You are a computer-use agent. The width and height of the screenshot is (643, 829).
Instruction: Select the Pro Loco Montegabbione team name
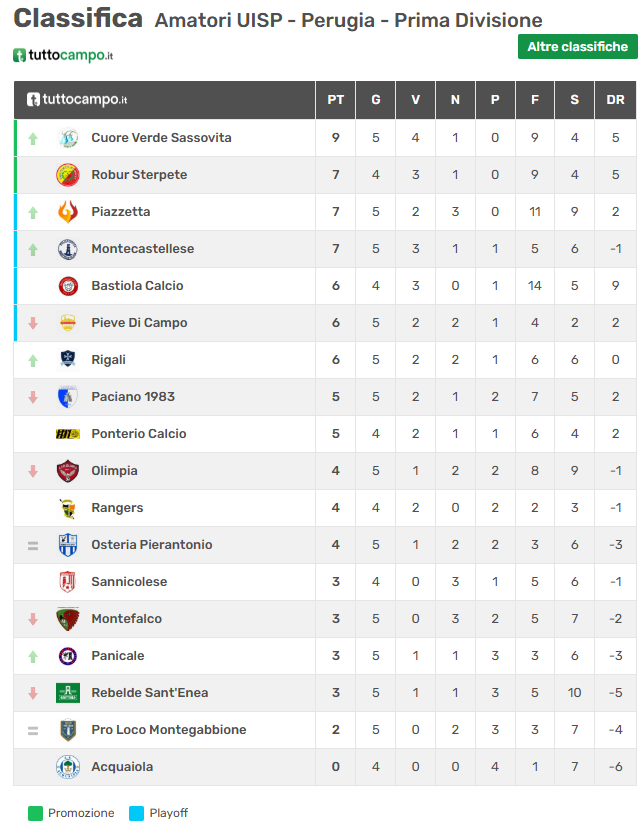point(168,730)
